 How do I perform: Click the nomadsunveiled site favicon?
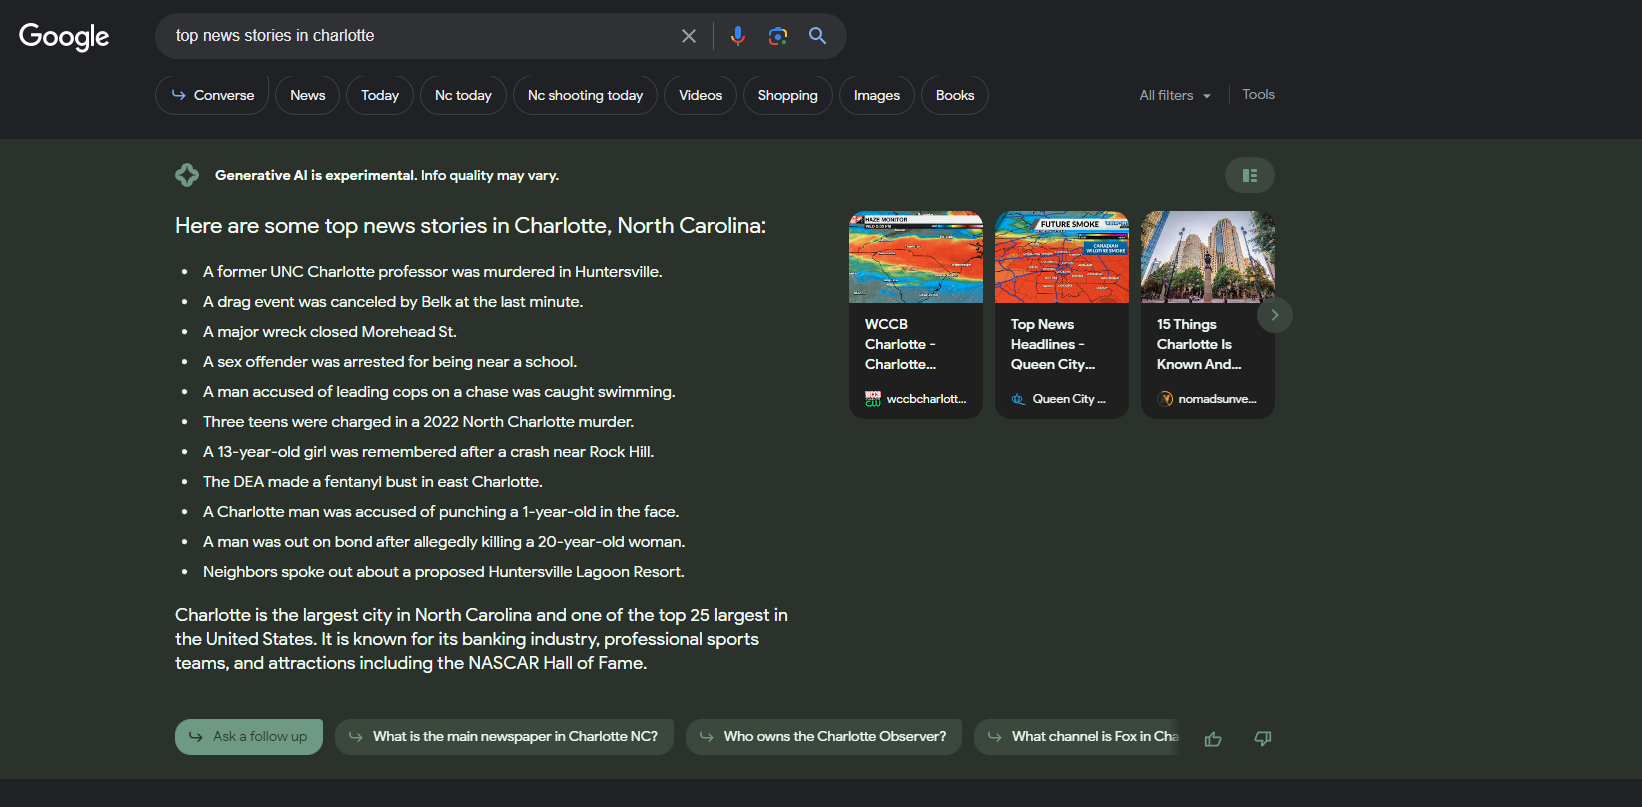click(x=1165, y=398)
